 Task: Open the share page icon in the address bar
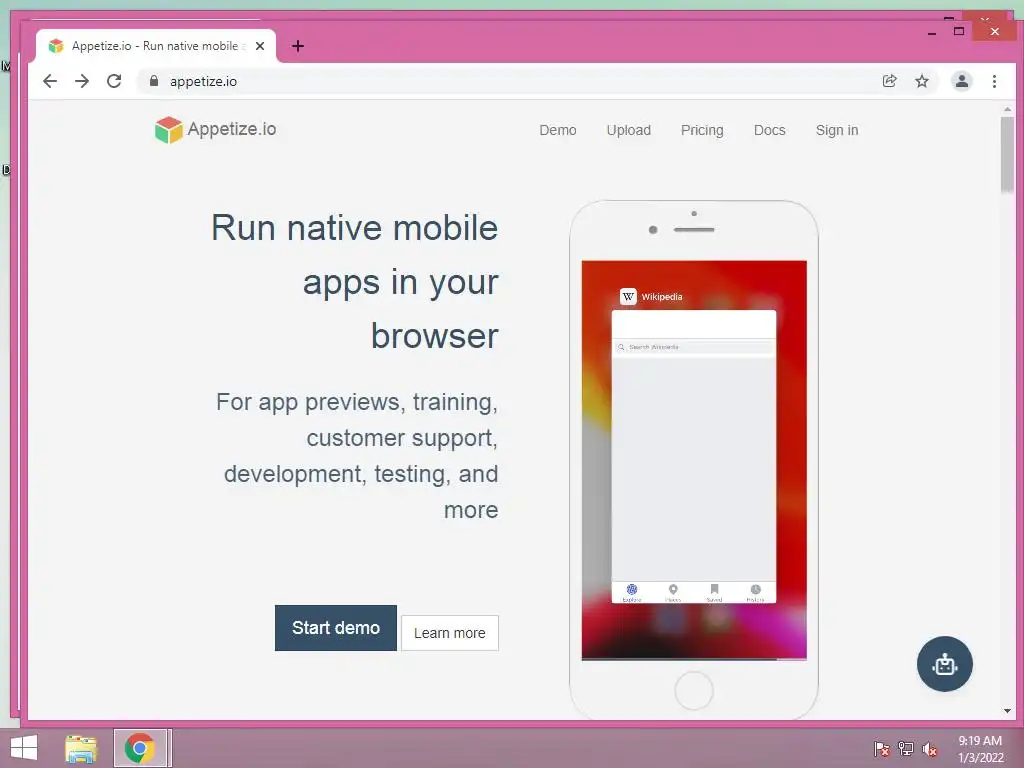pyautogui.click(x=889, y=81)
